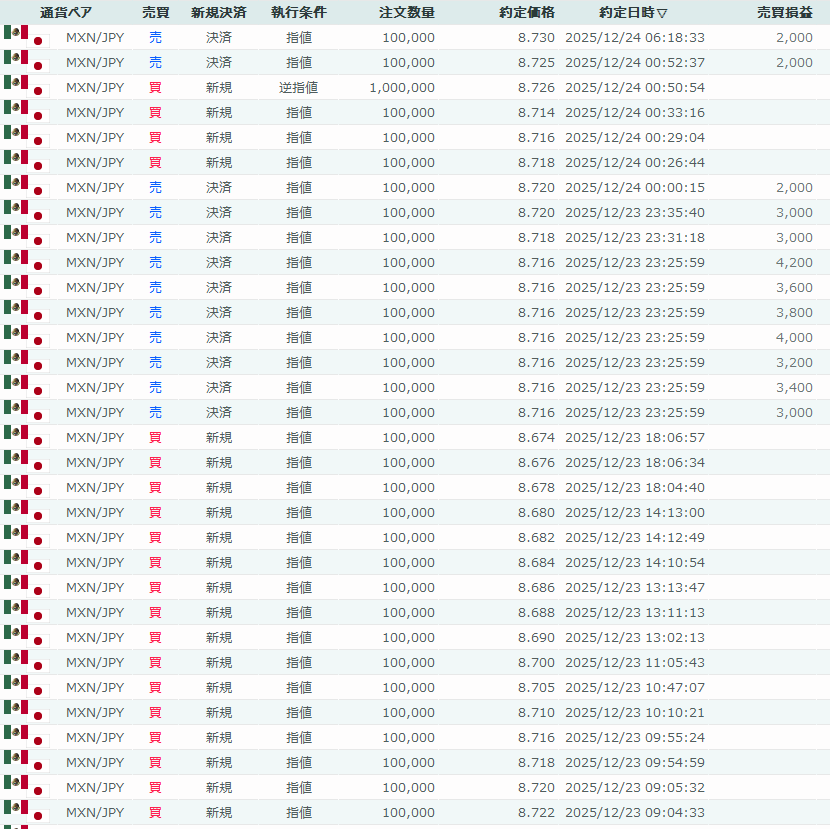Click the 逆指値 execution condition cell
The width and height of the screenshot is (830, 829).
point(298,88)
